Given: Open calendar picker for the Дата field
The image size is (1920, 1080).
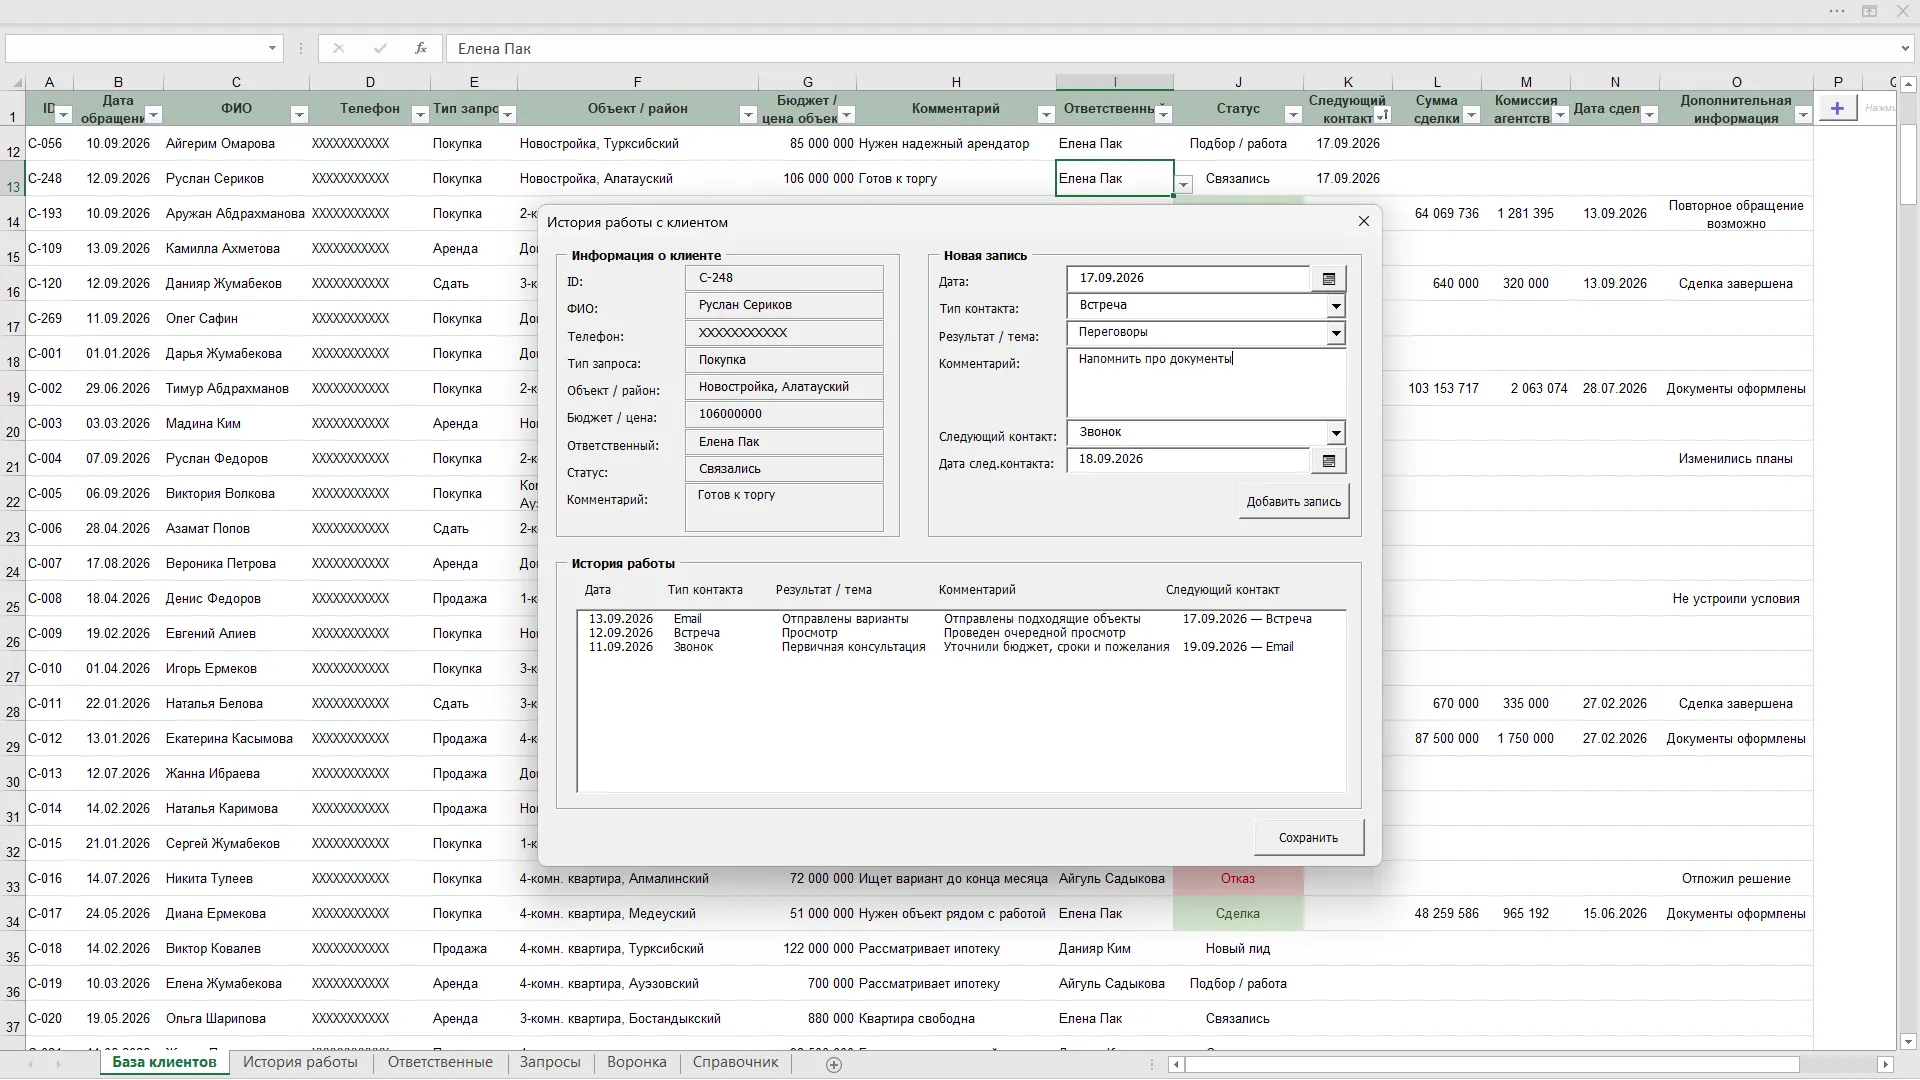Looking at the screenshot, I should pos(1329,279).
